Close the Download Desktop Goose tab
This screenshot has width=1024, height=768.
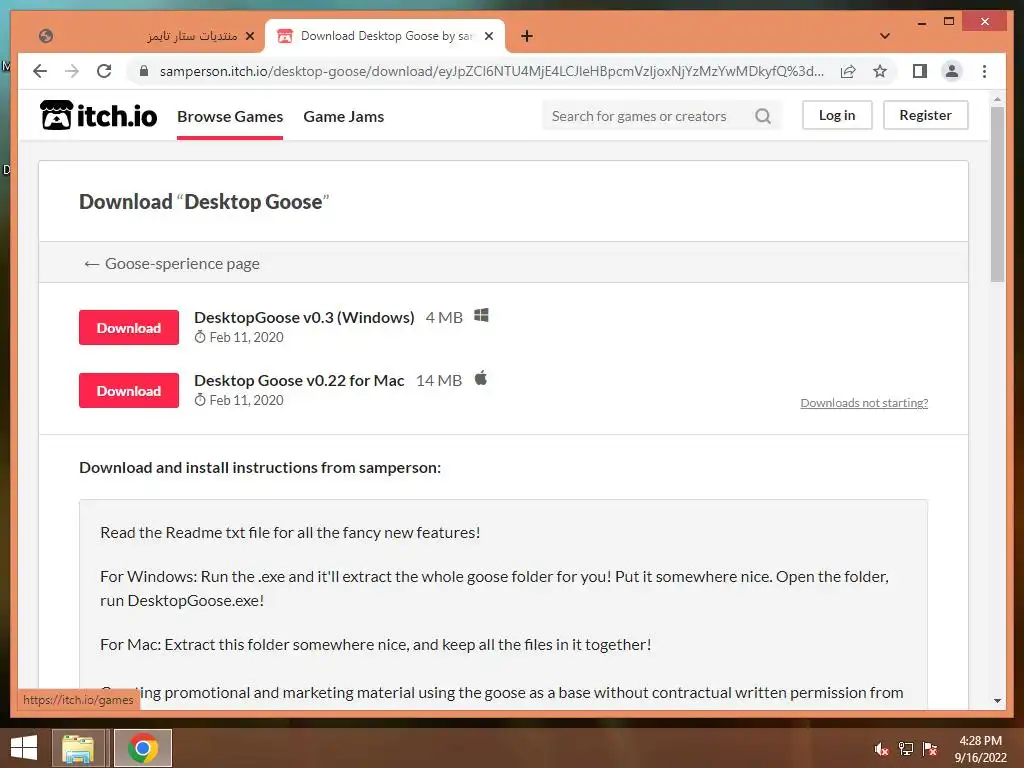pos(488,36)
